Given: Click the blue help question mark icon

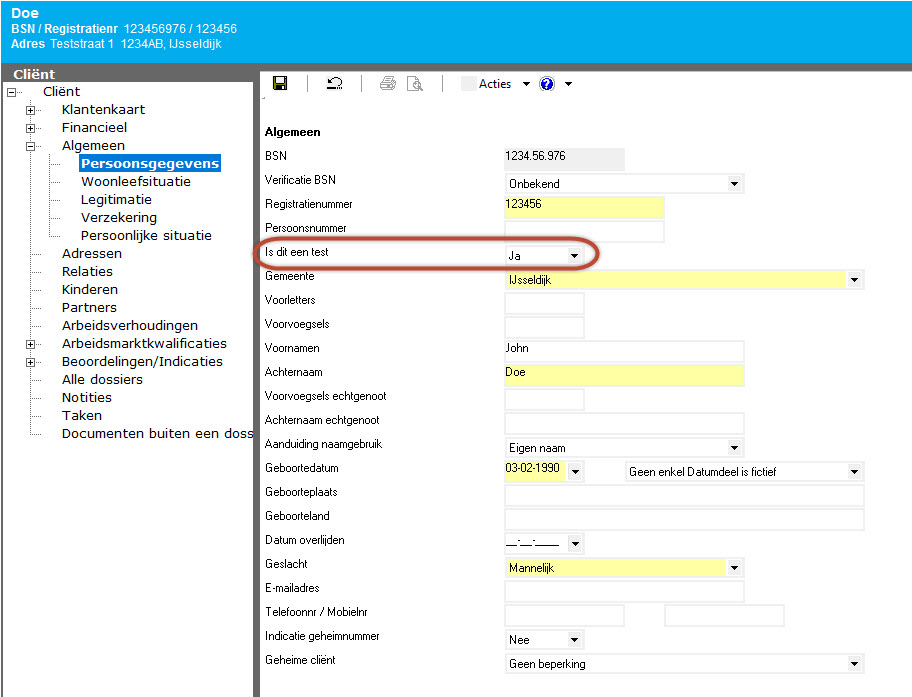Looking at the screenshot, I should pyautogui.click(x=547, y=84).
